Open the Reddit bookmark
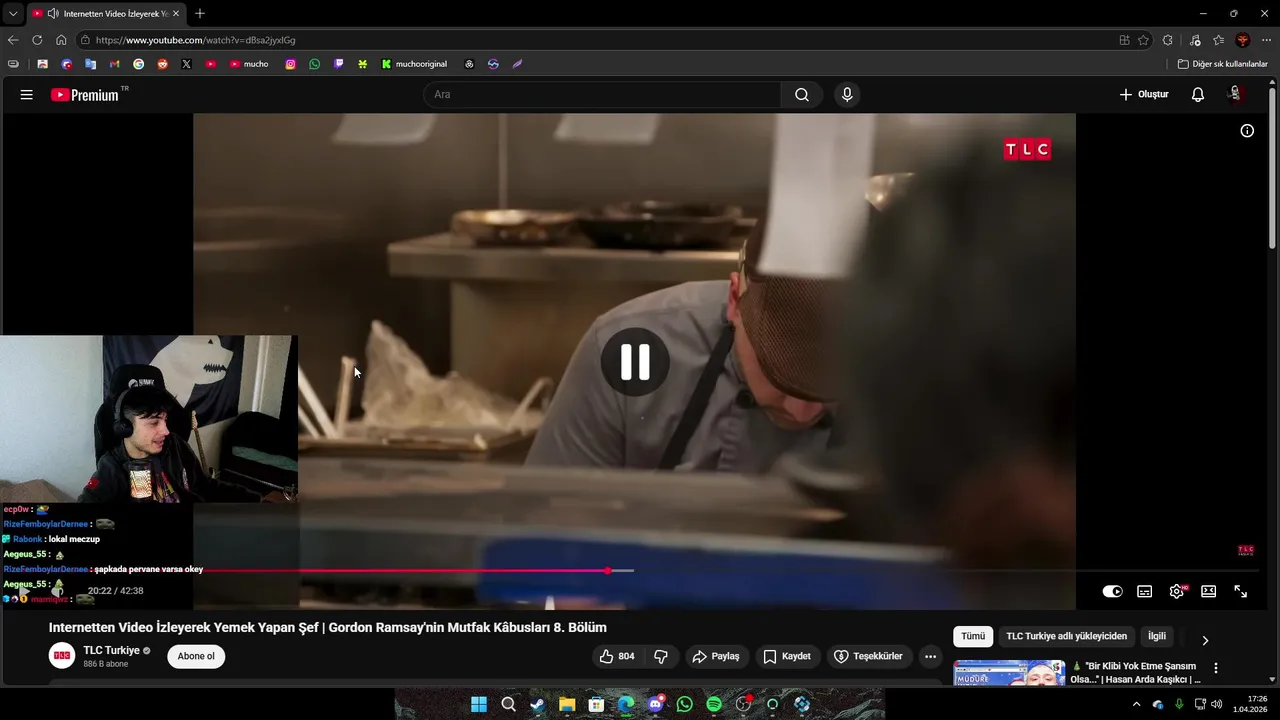Viewport: 1280px width, 720px height. 162,64
